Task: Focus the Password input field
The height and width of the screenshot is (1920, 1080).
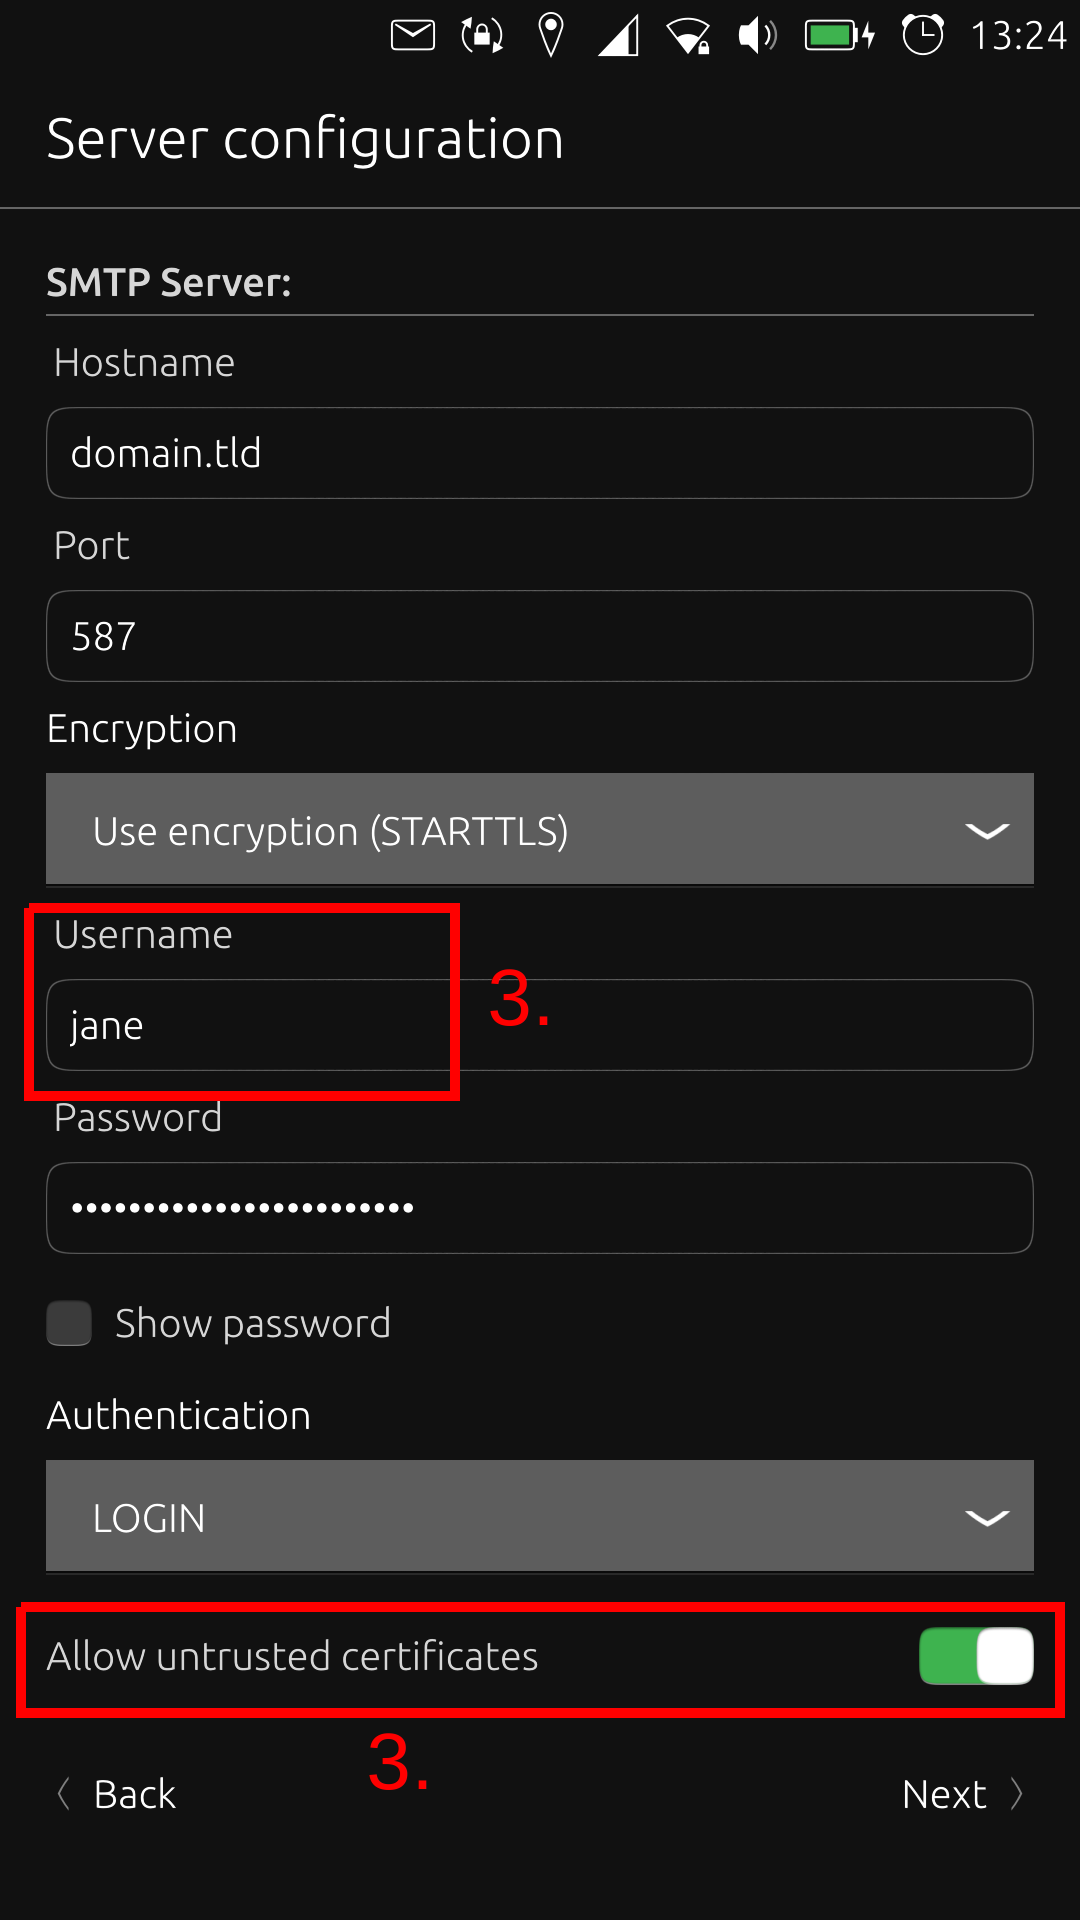Action: 540,1208
